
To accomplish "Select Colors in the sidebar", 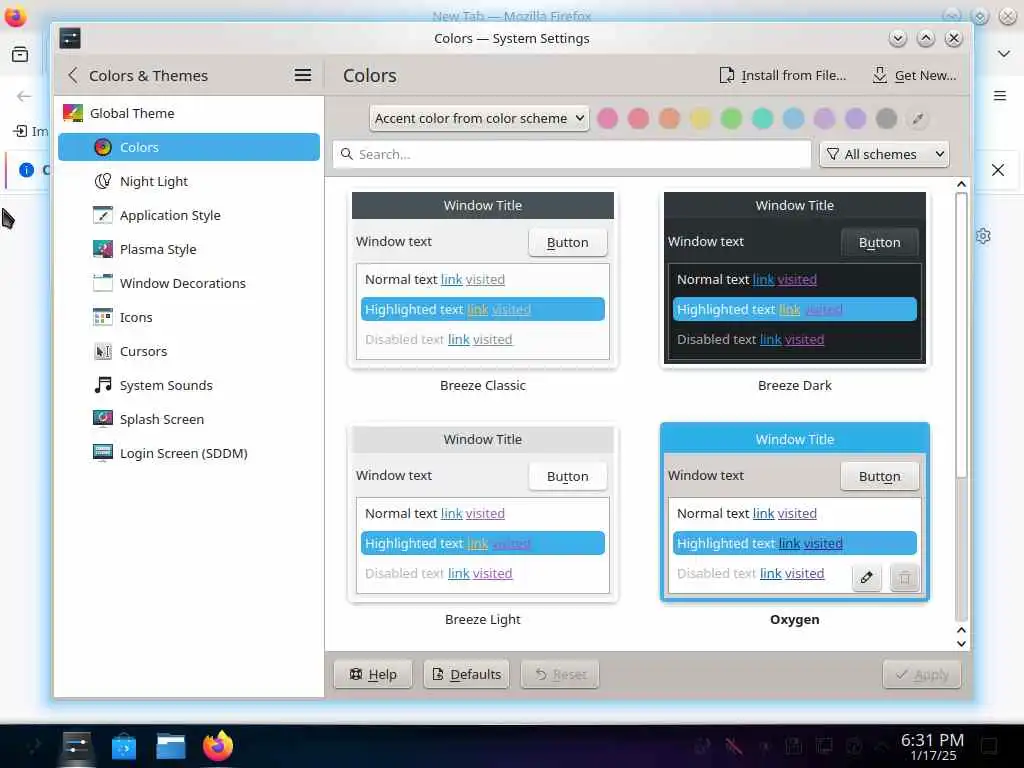I will 189,147.
